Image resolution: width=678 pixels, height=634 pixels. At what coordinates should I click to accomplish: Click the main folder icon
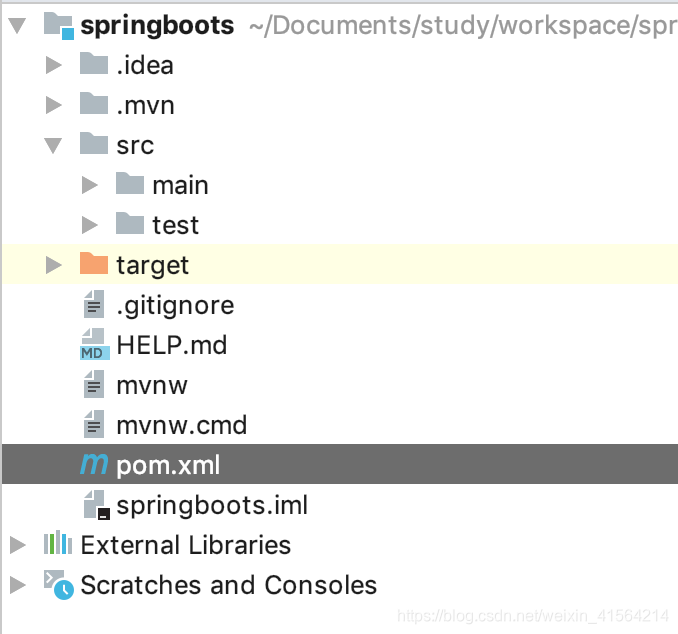coord(130,183)
